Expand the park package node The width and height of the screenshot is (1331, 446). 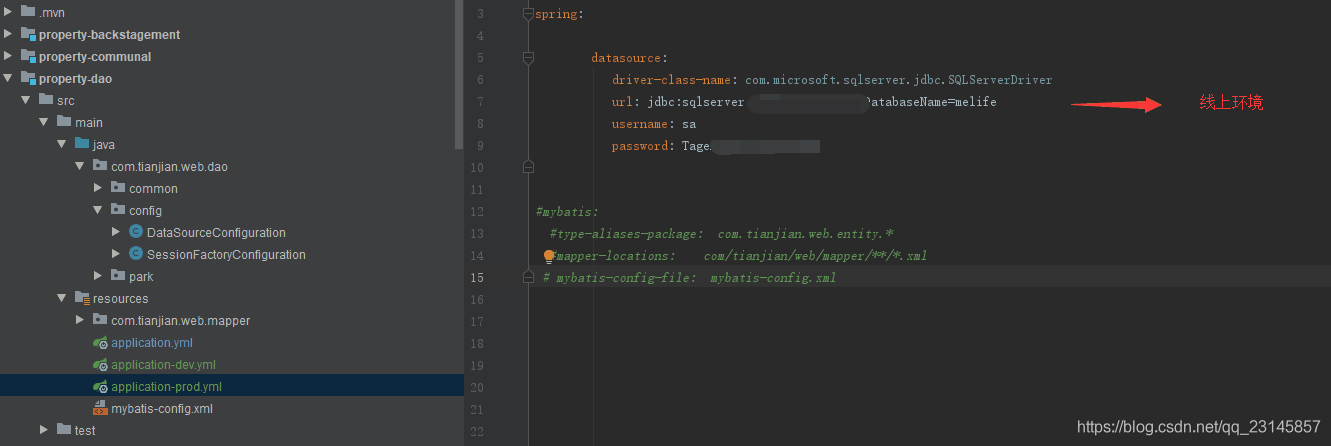point(98,277)
